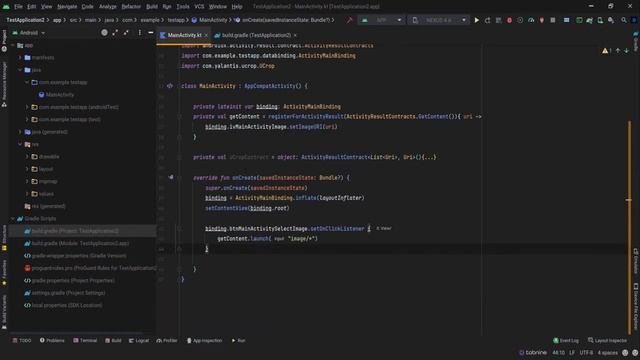The image size is (640, 360).
Task: Click the Debug app bug icon
Action: (x=509, y=20)
